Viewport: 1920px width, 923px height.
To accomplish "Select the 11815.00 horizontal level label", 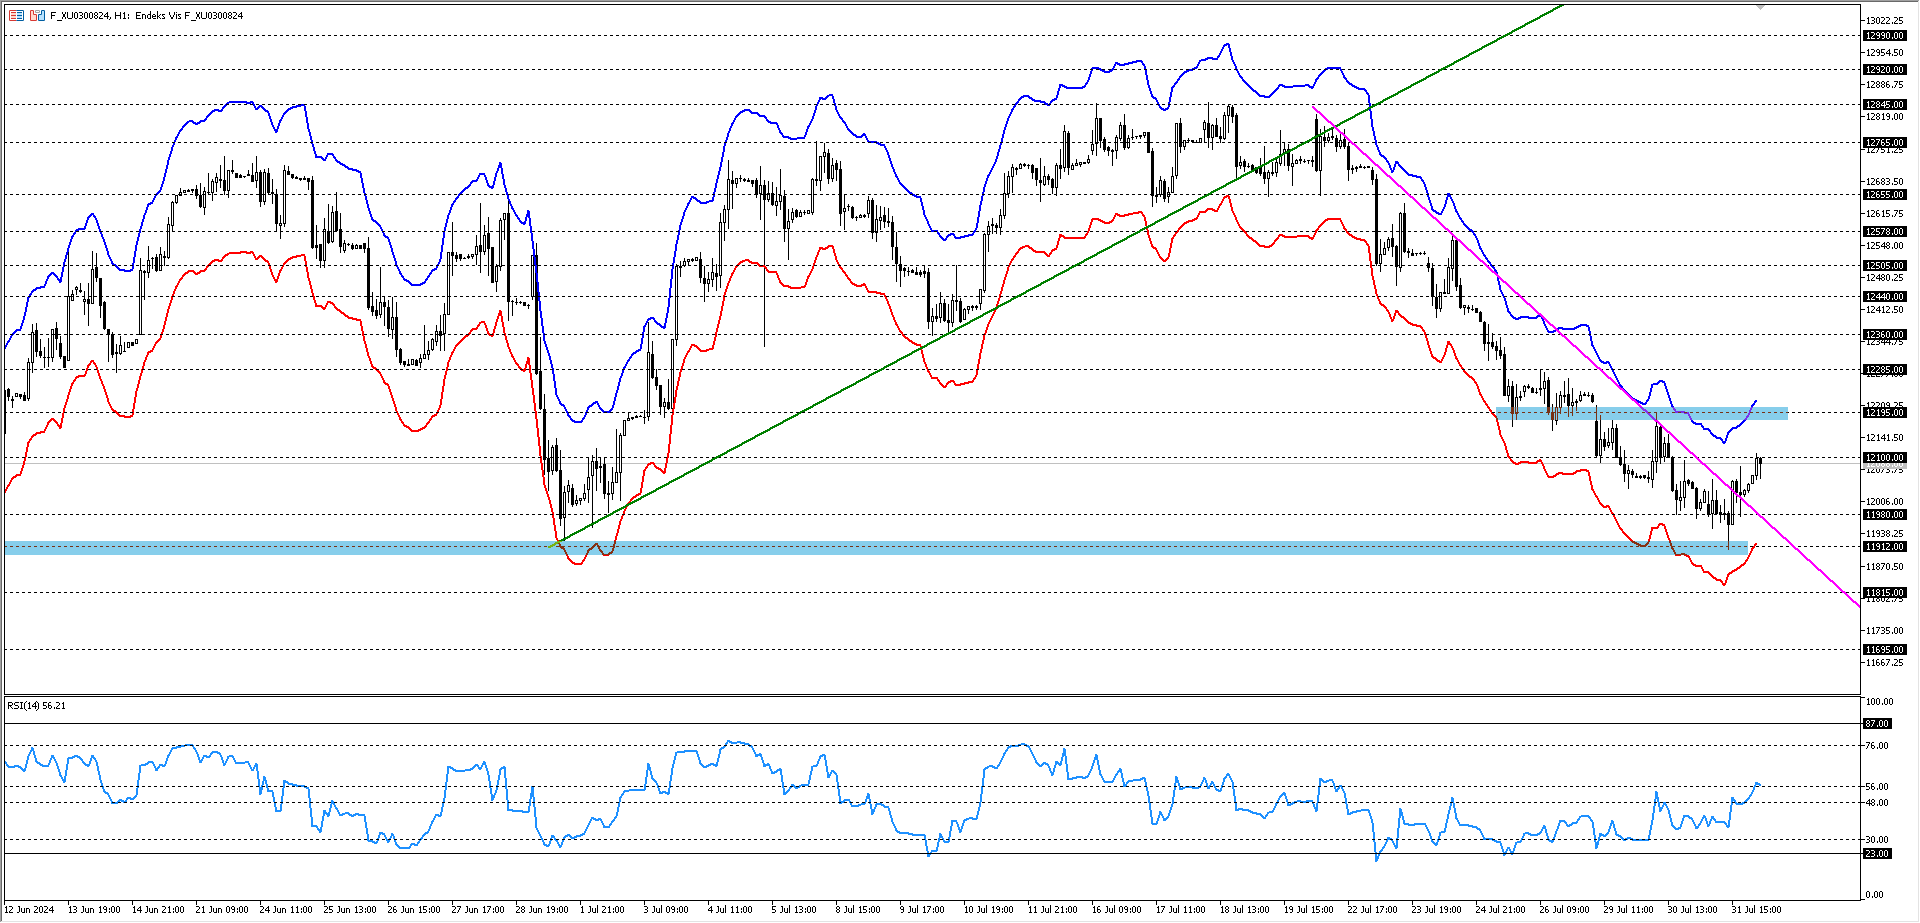I will coord(1884,593).
